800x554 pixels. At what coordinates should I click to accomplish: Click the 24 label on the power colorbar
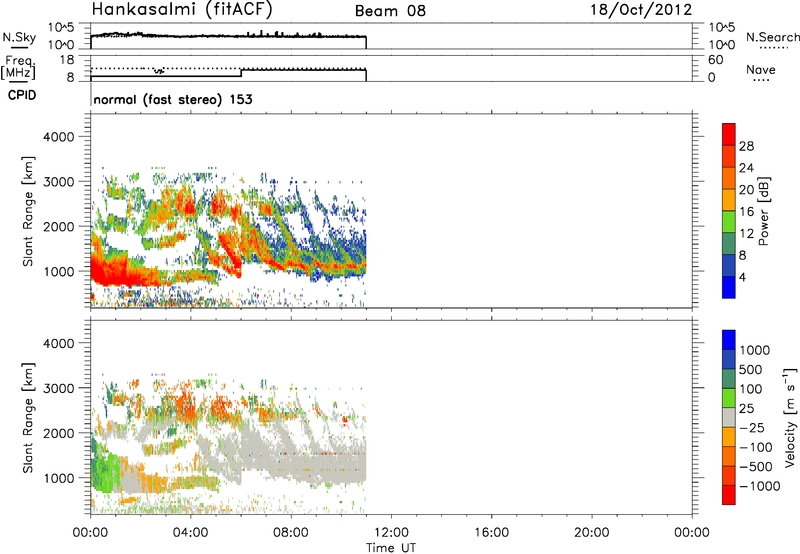tap(746, 168)
